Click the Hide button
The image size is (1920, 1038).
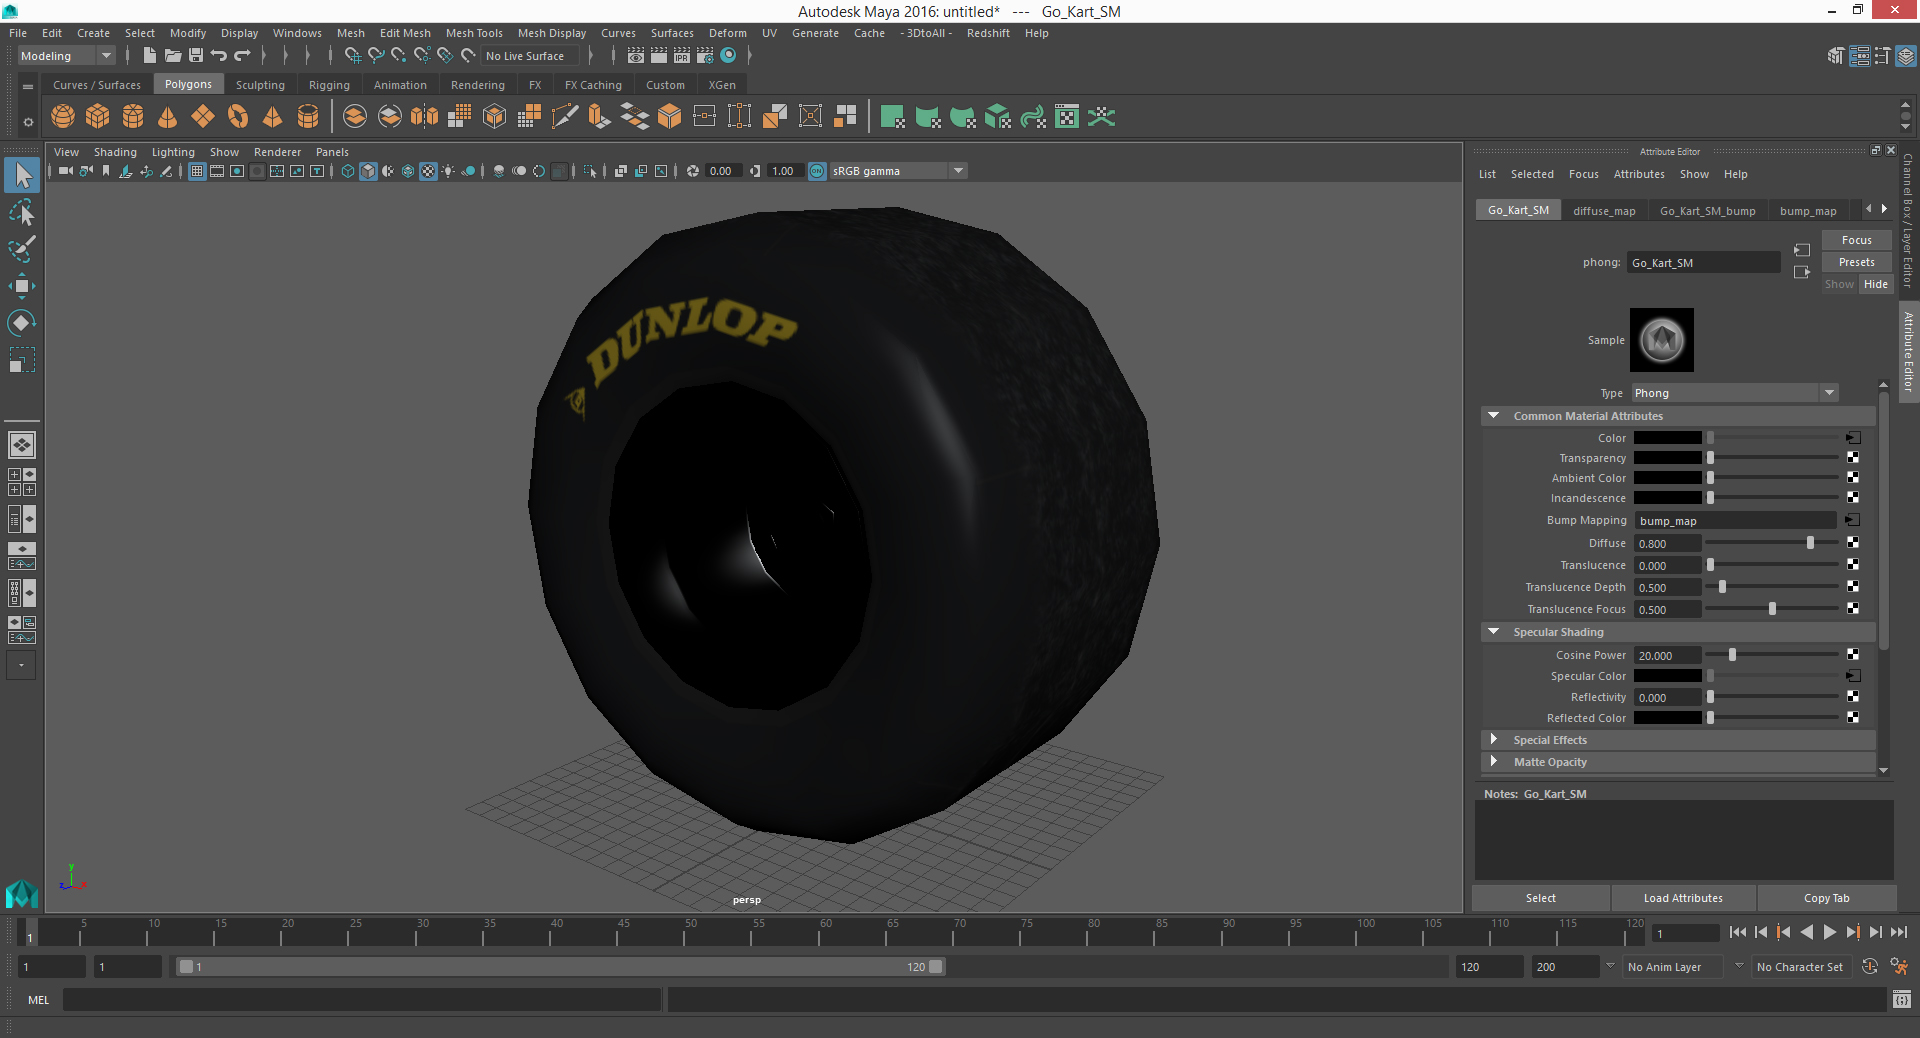[x=1875, y=284]
